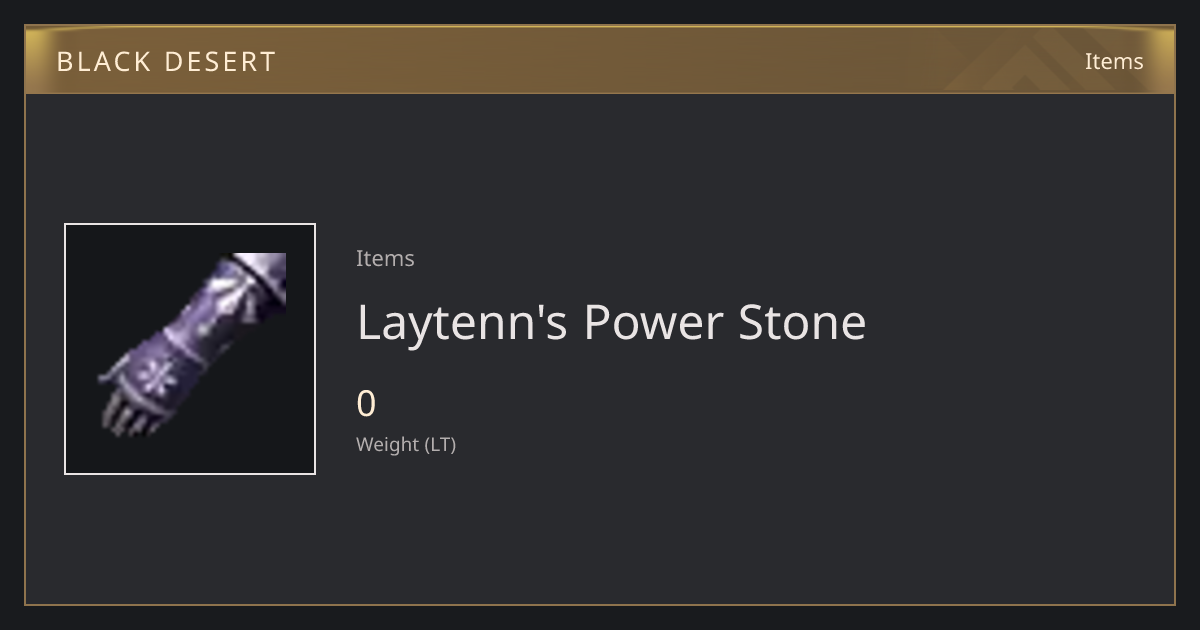The width and height of the screenshot is (1200, 630).
Task: Click the (LT) unit text
Action: (441, 445)
